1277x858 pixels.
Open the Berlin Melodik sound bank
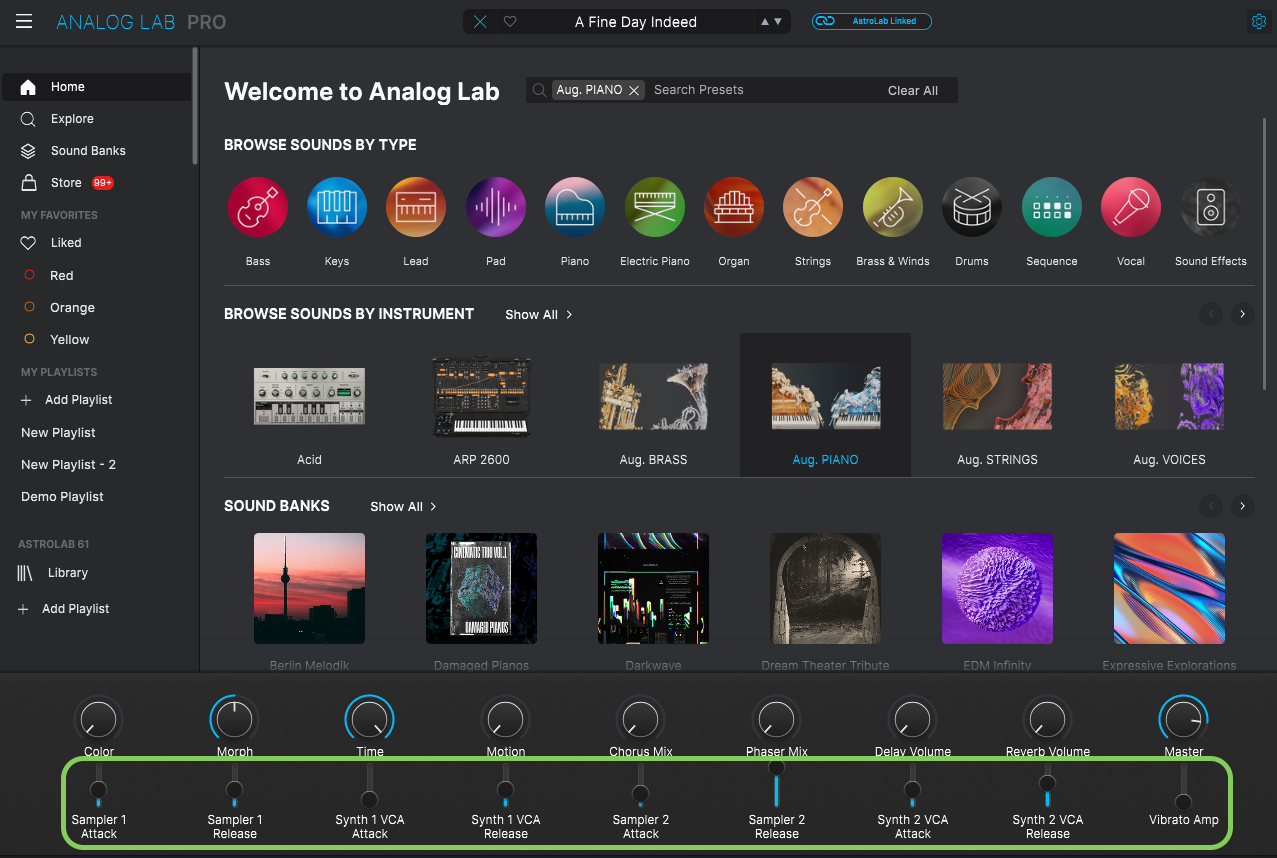pos(310,588)
